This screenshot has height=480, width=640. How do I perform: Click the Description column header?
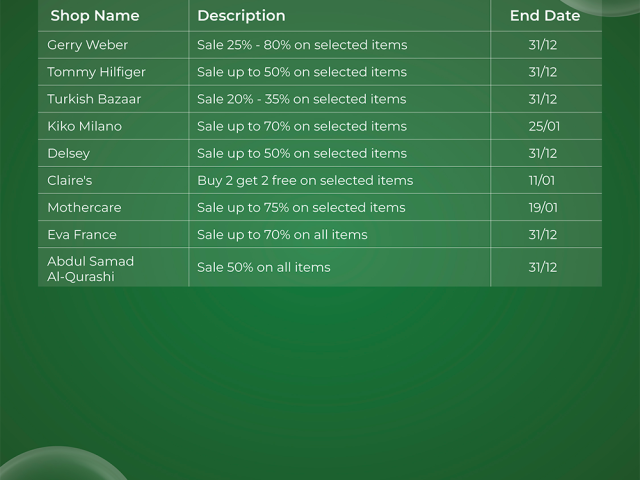(241, 16)
